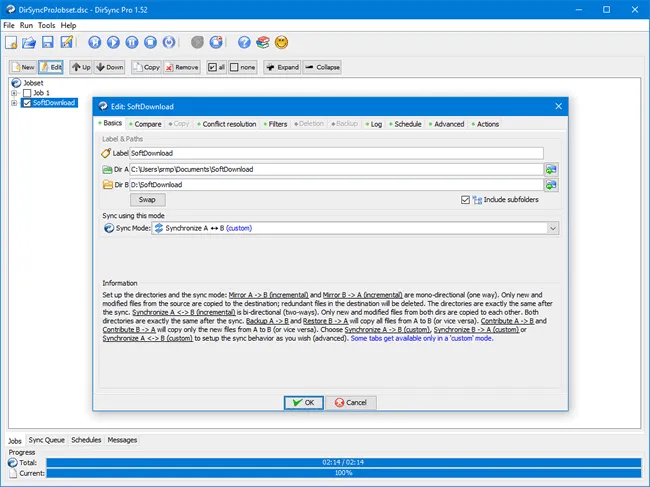Switch to the Conflict resolution tab
Image resolution: width=650 pixels, height=487 pixels.
pos(227,124)
